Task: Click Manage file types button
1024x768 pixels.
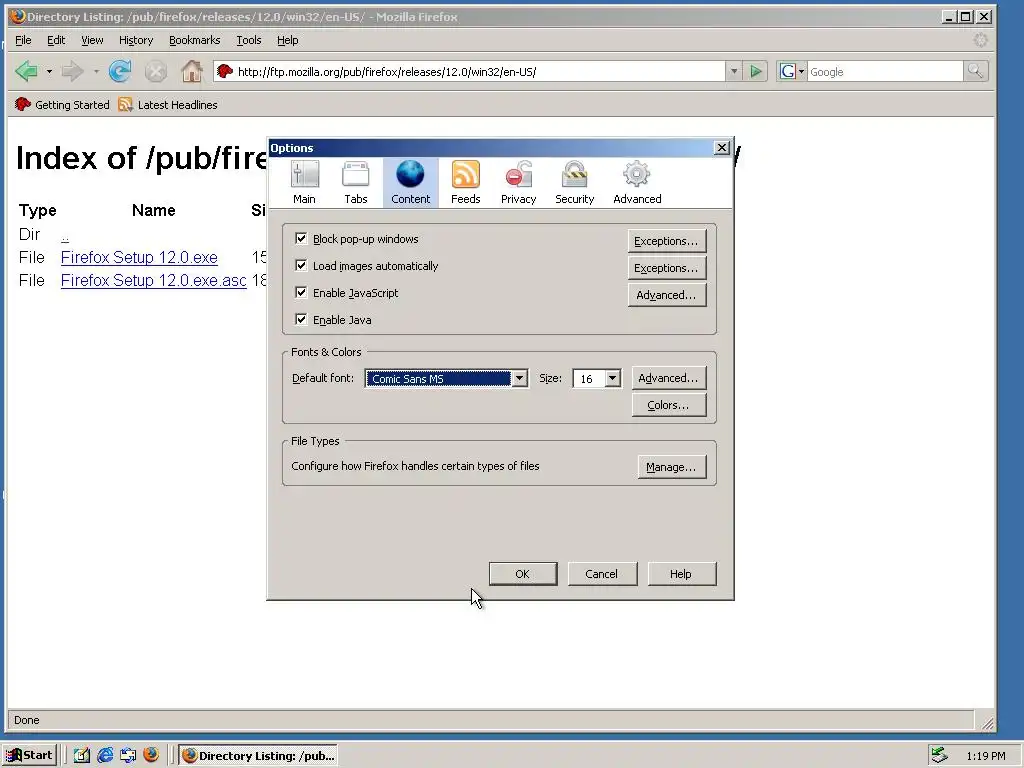Action: coord(671,467)
